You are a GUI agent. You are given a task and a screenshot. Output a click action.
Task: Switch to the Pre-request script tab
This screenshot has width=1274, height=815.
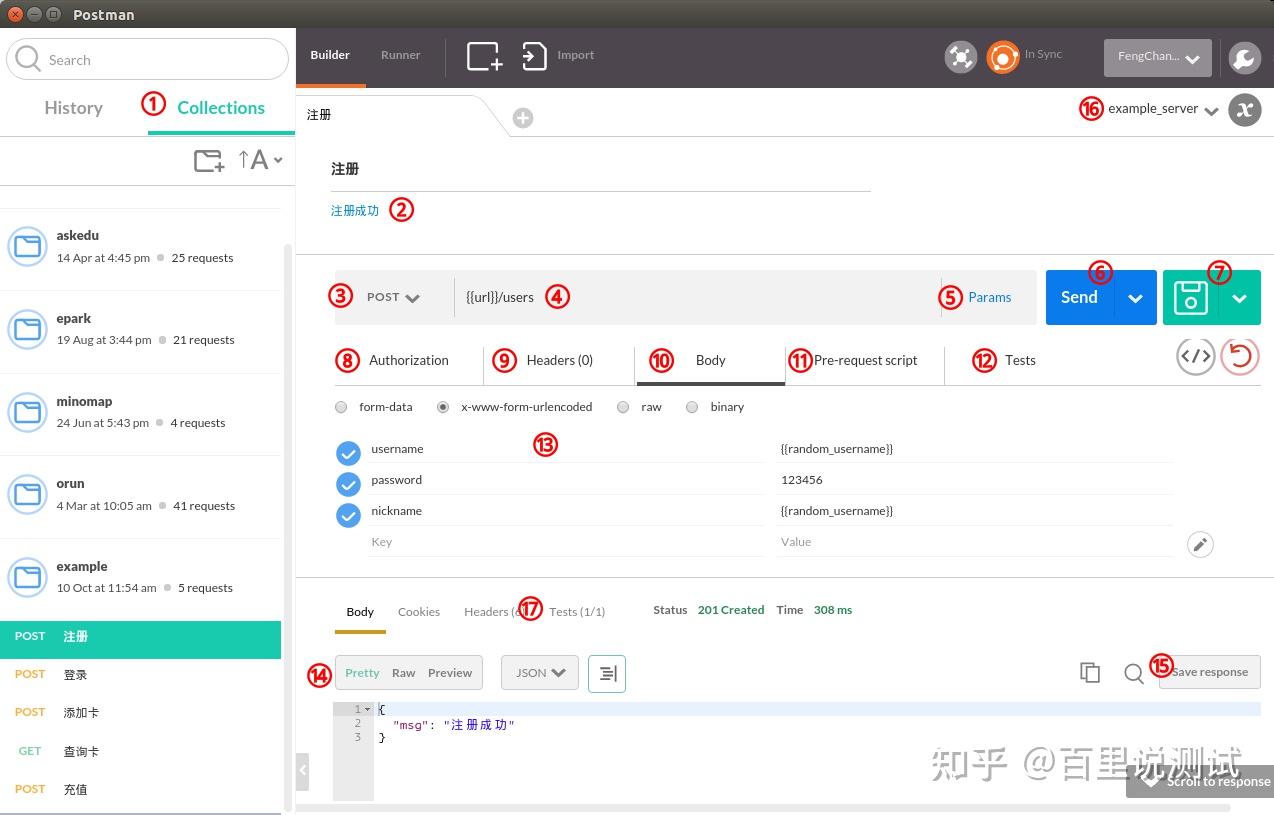[864, 360]
